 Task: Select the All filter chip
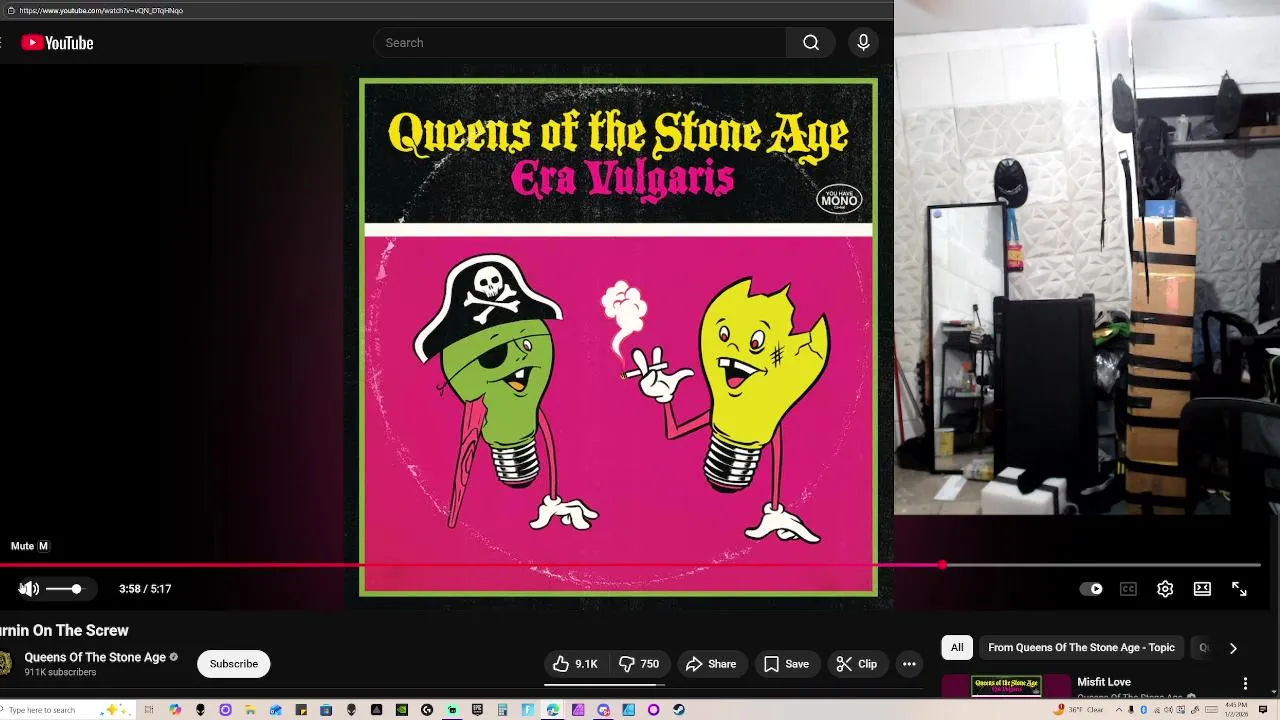pos(957,647)
